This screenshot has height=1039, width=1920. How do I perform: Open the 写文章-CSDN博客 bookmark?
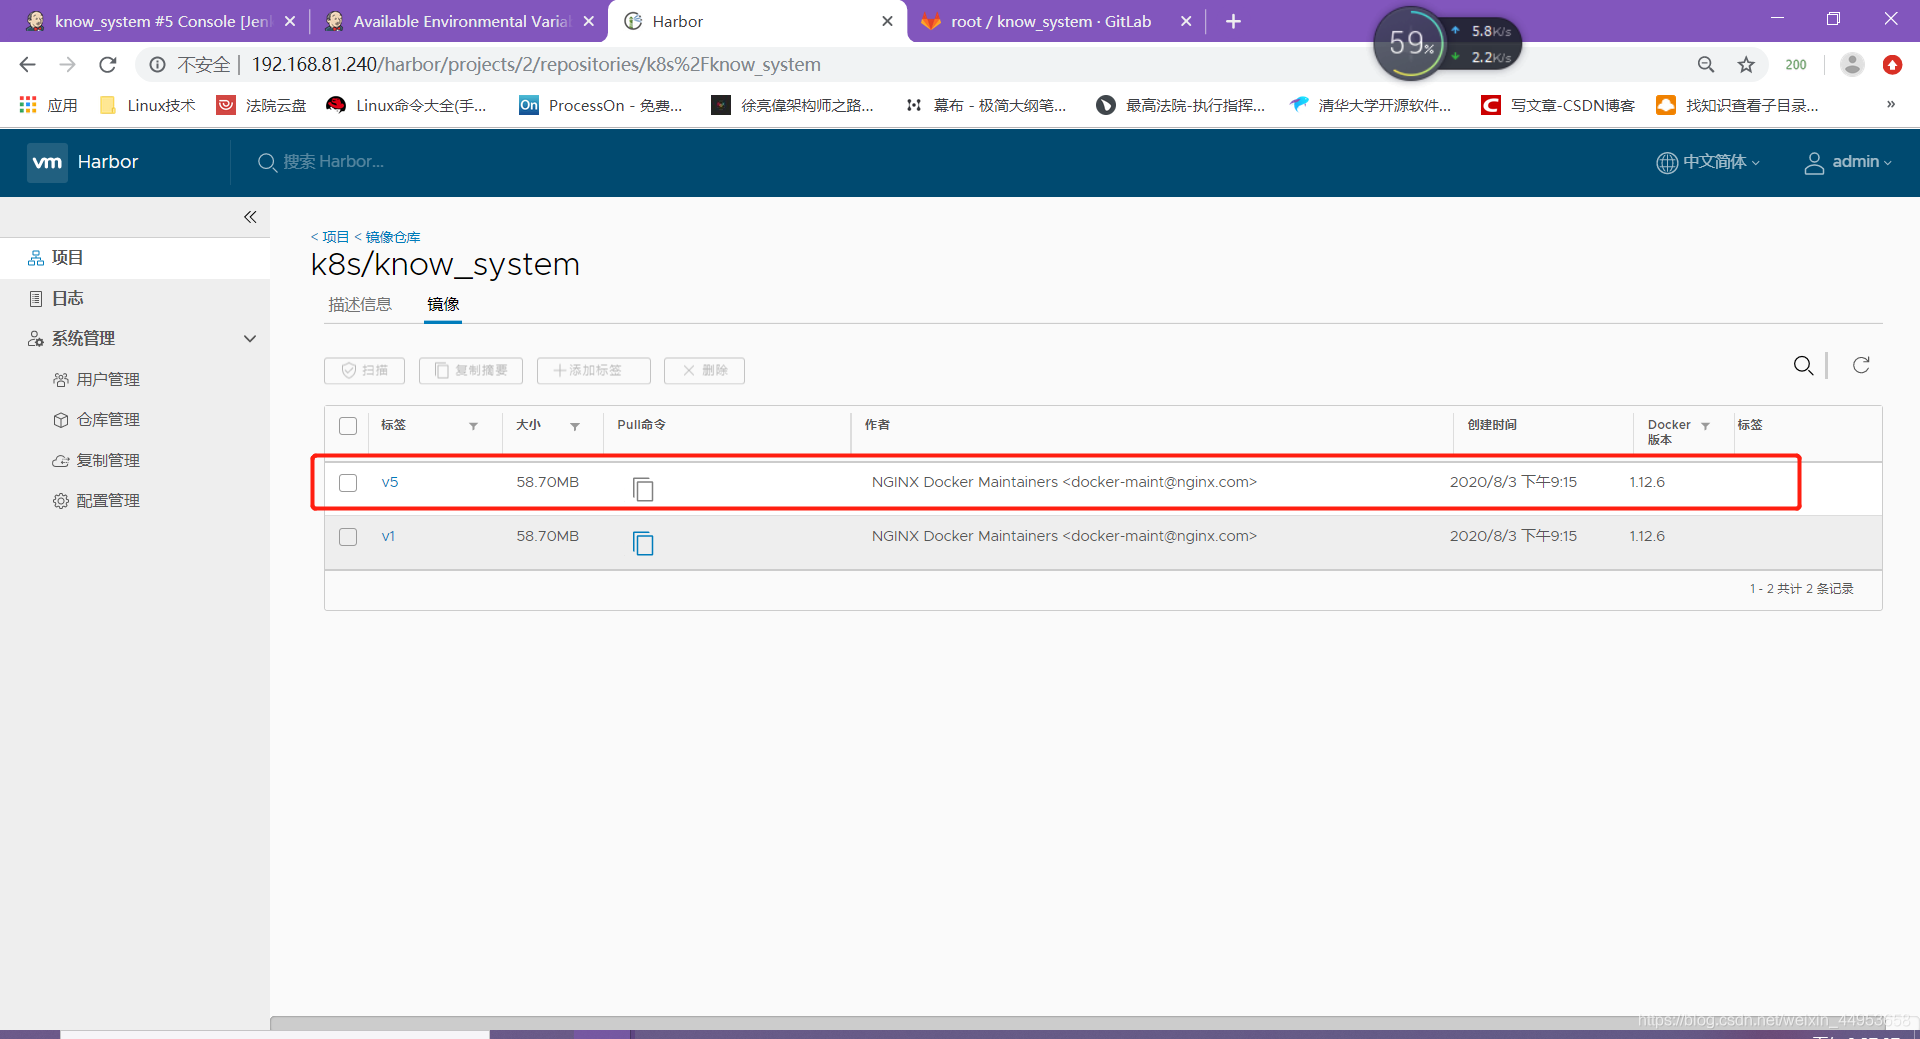click(x=1558, y=105)
